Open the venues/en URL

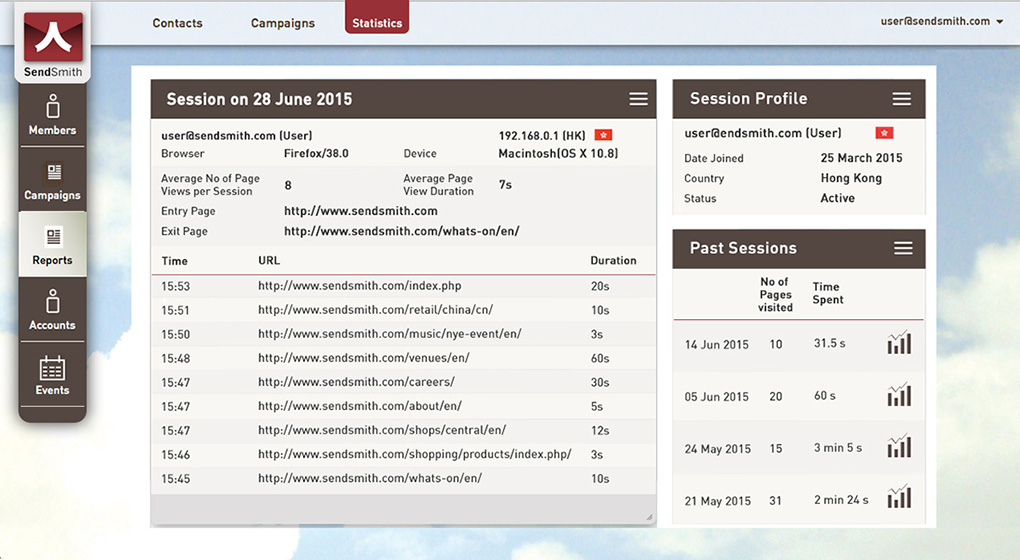point(364,358)
